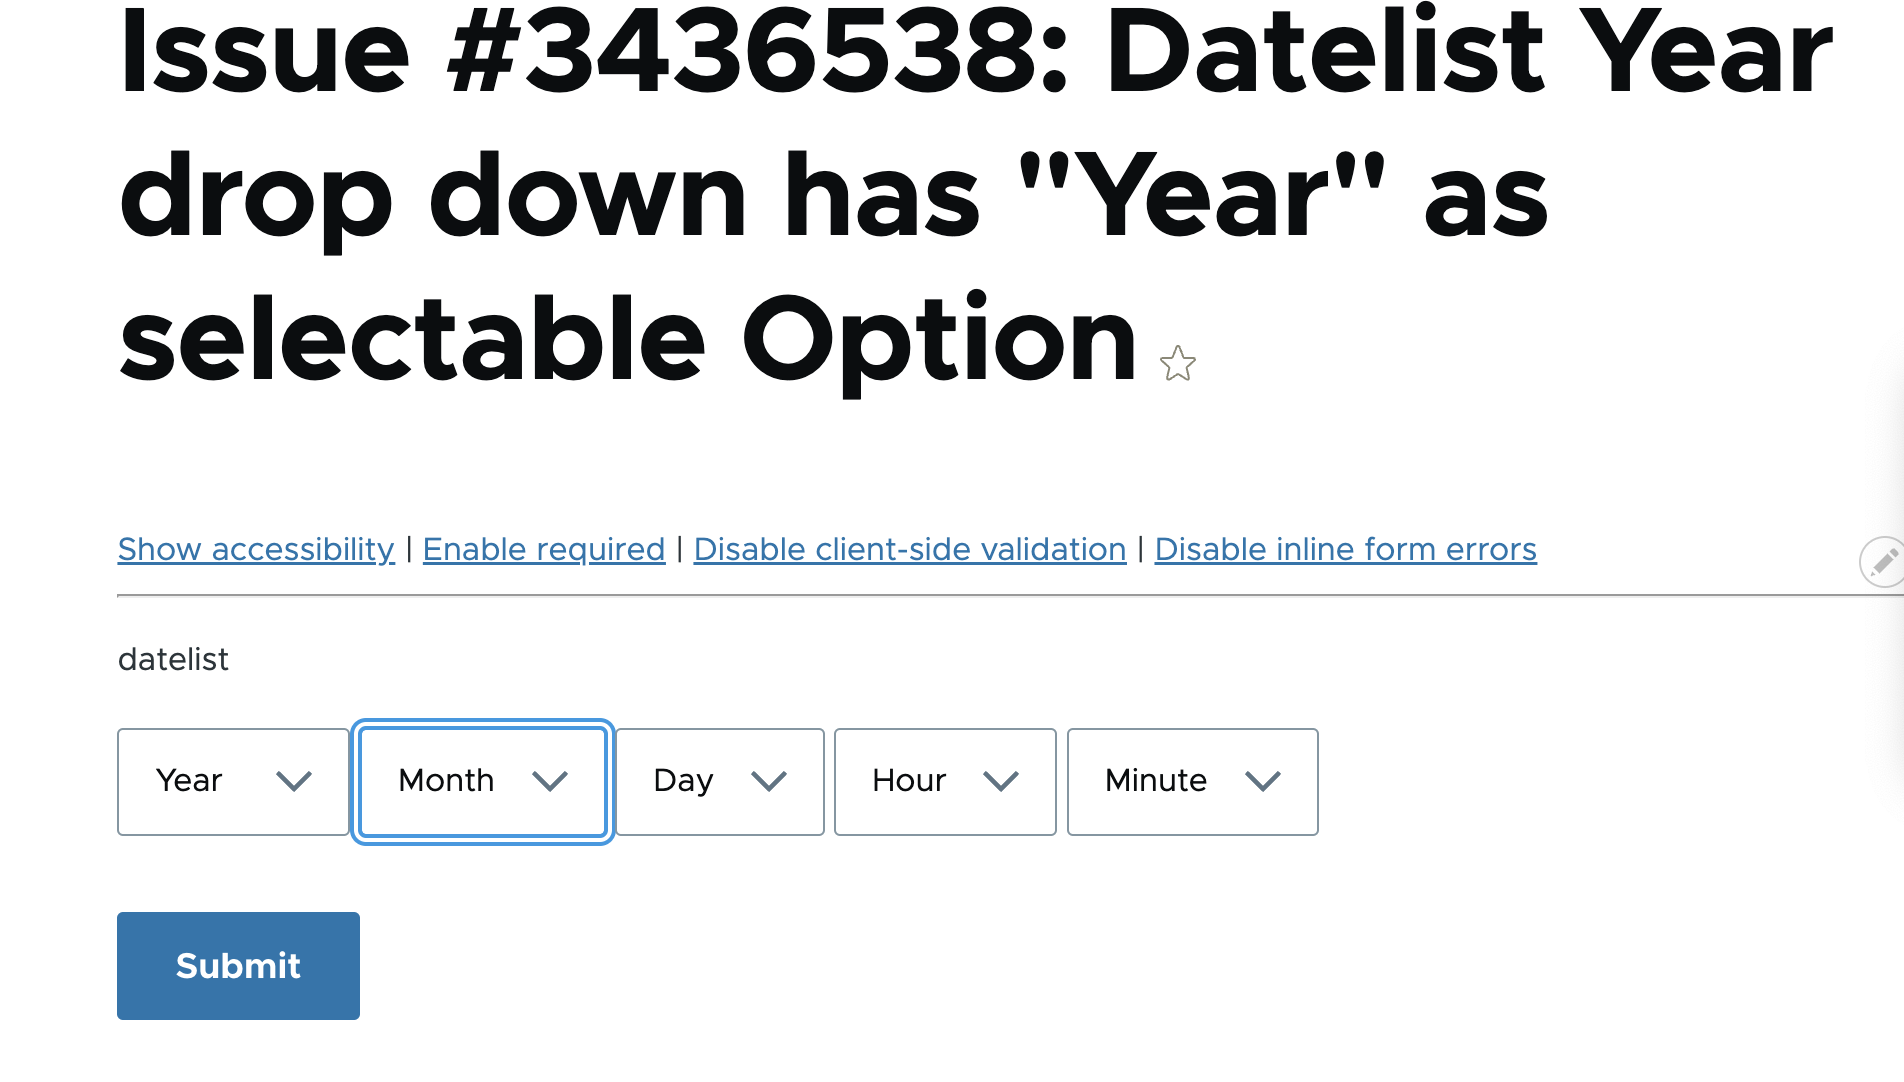Follow the Disable inline form errors link
The image size is (1904, 1082).
tap(1345, 549)
